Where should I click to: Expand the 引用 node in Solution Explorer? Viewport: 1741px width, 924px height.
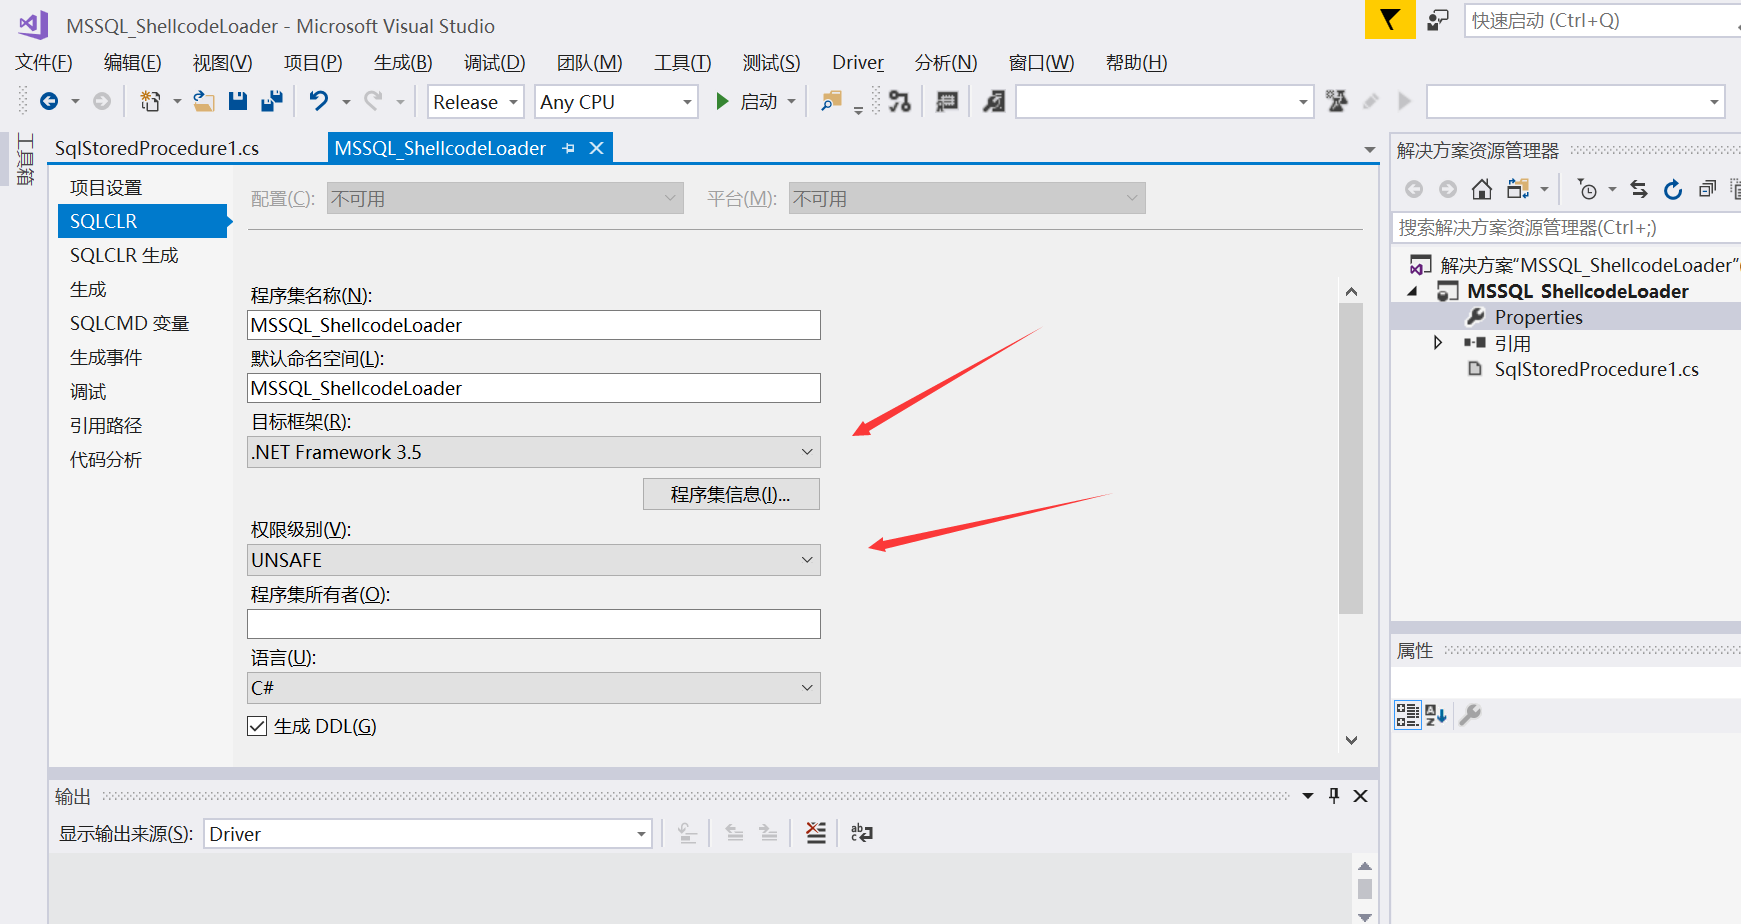1438,342
